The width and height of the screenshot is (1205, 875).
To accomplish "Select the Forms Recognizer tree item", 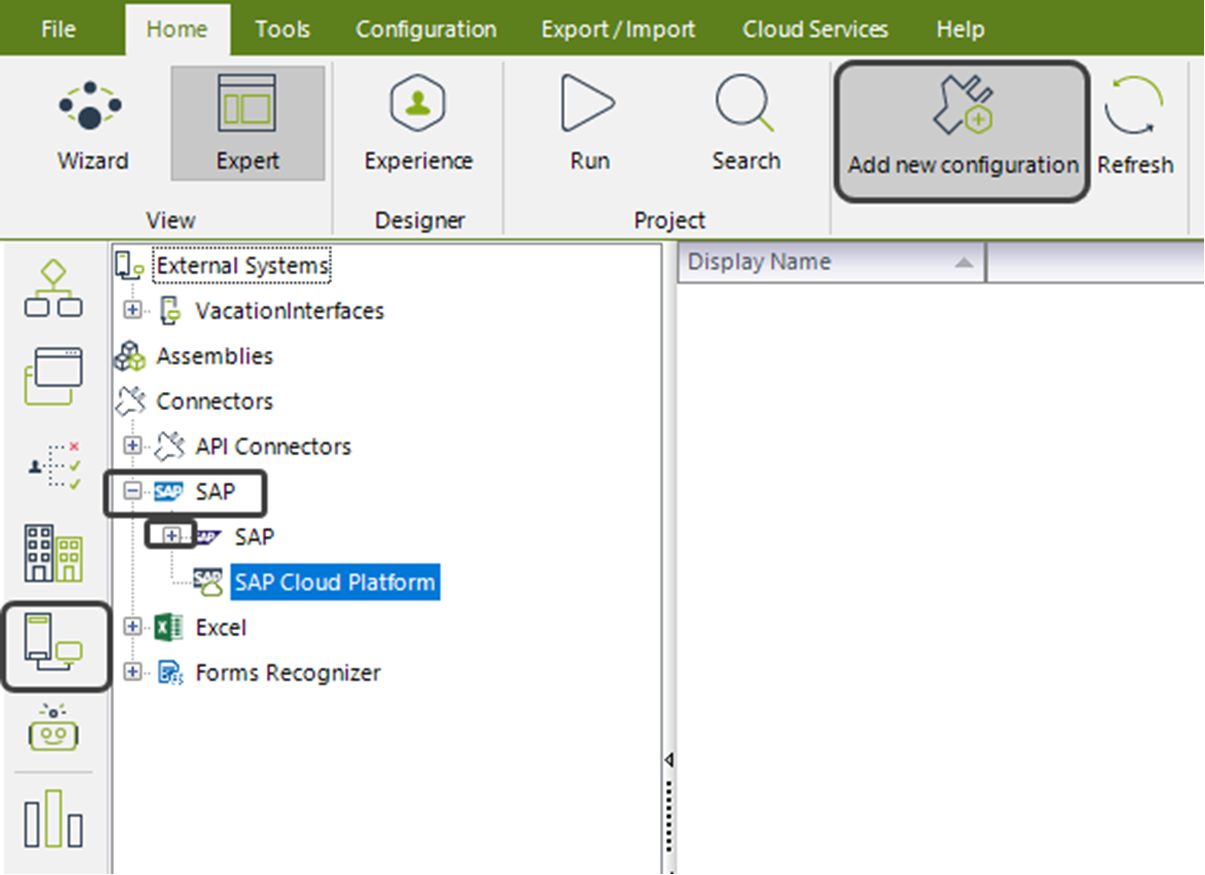I will pyautogui.click(x=288, y=673).
